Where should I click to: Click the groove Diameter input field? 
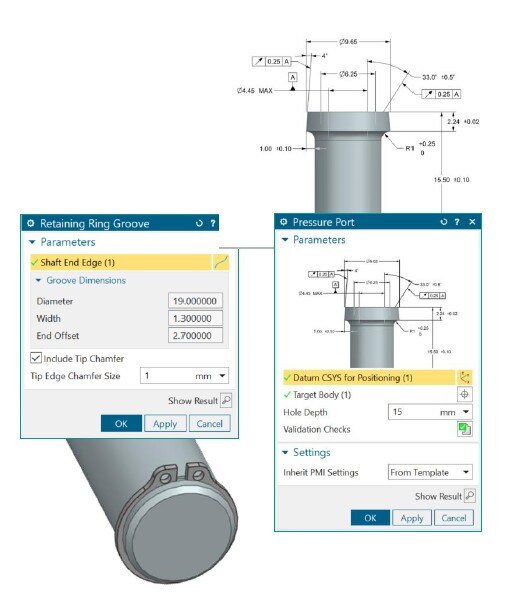pyautogui.click(x=195, y=301)
